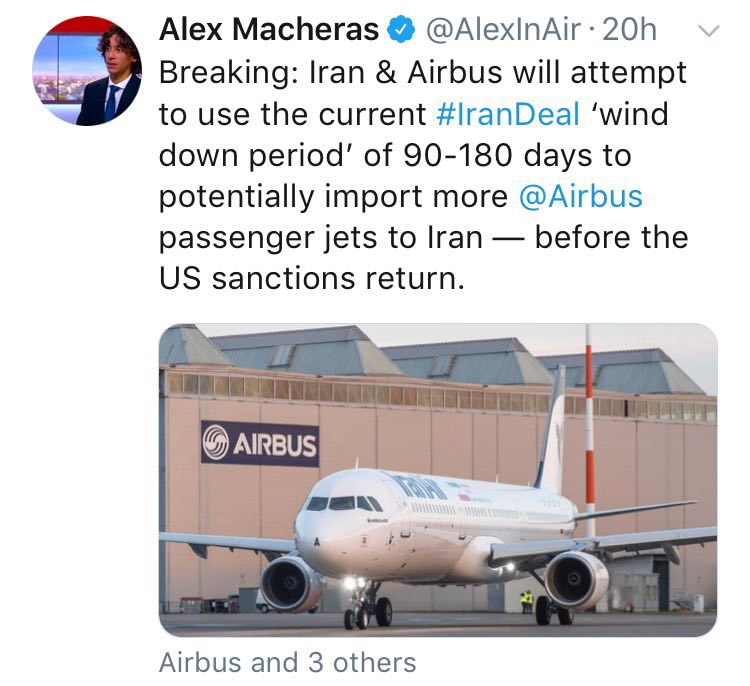Open the @AlexInAir handle
Image resolution: width=750 pixels, height=686 pixels.
503,31
